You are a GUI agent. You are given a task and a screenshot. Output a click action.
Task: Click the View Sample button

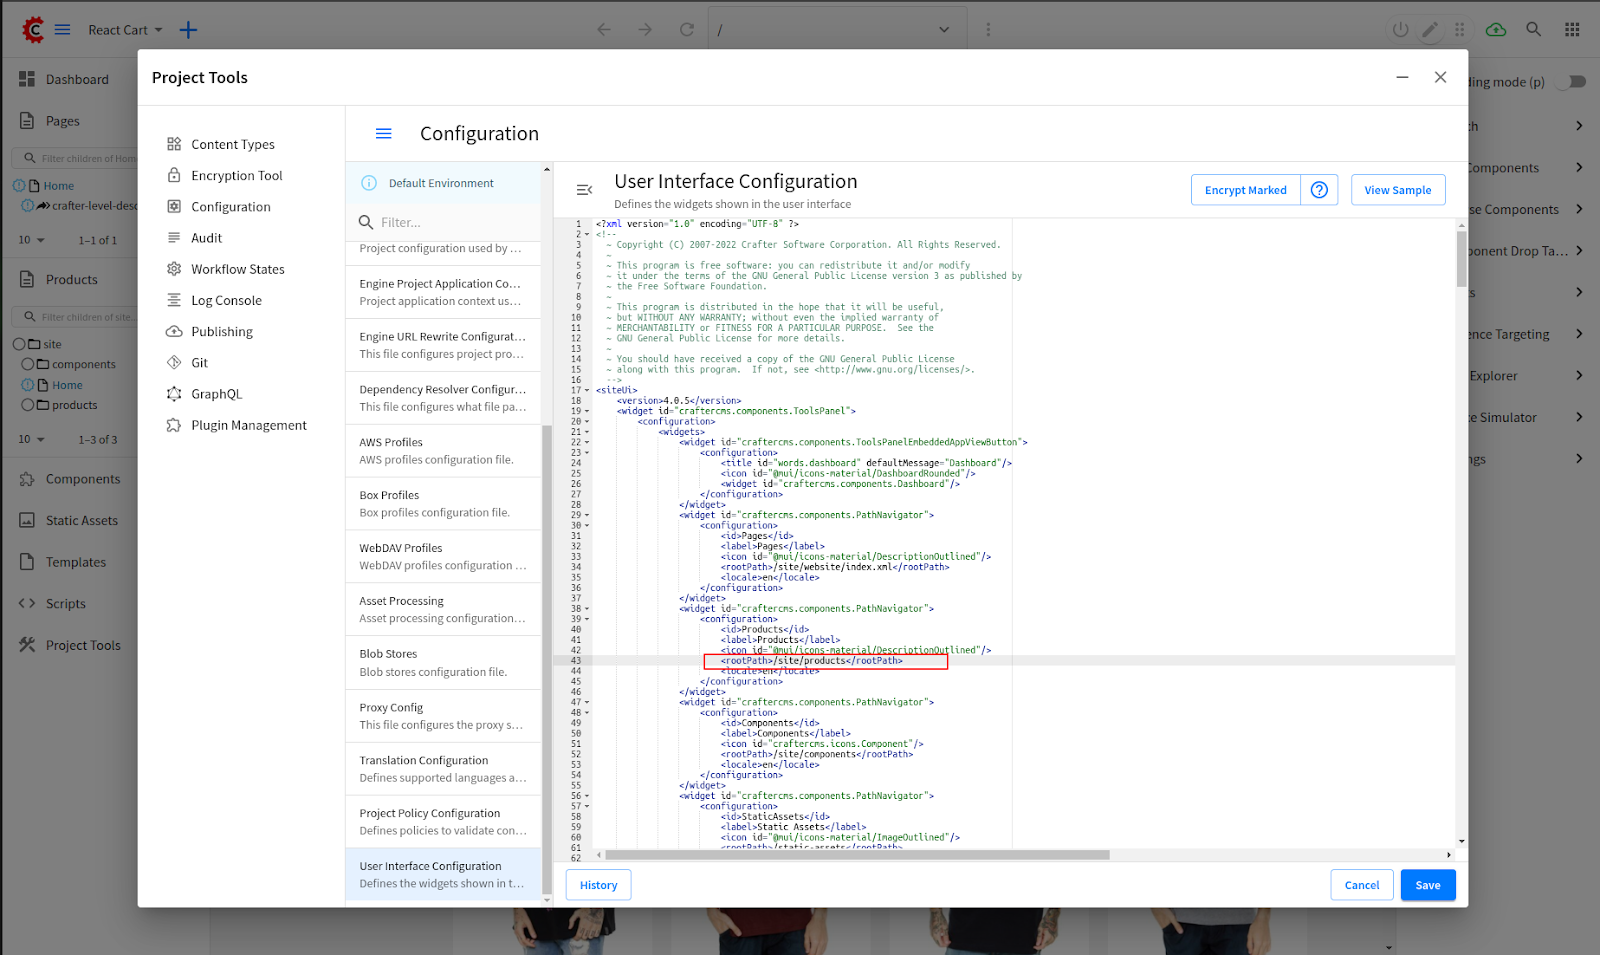(x=1397, y=190)
